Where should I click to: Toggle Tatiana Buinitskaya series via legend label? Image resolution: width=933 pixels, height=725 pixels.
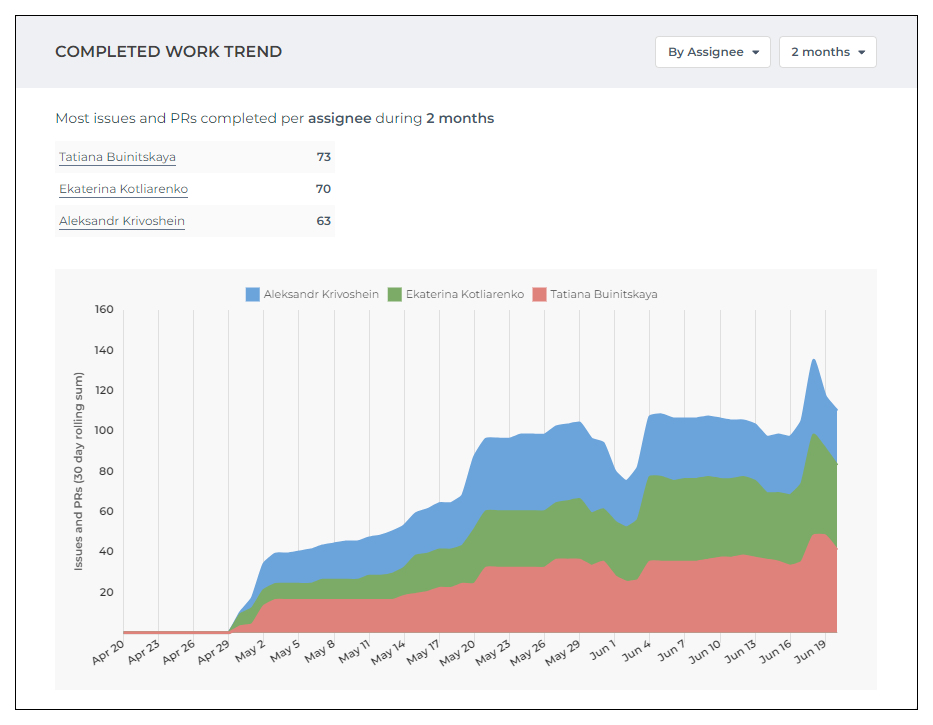pos(604,294)
